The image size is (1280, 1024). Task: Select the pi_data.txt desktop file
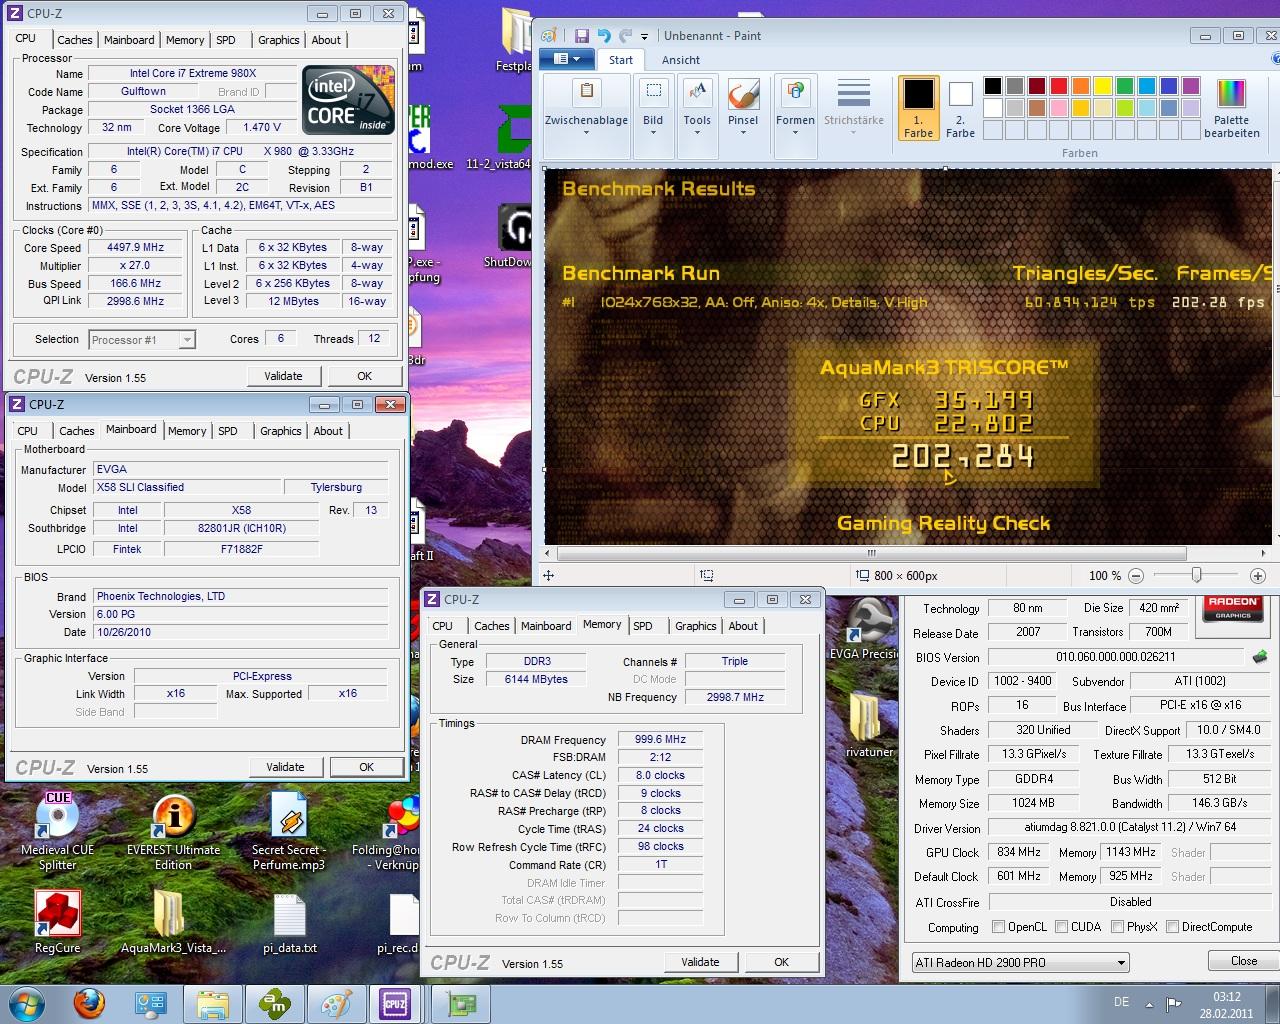[289, 922]
